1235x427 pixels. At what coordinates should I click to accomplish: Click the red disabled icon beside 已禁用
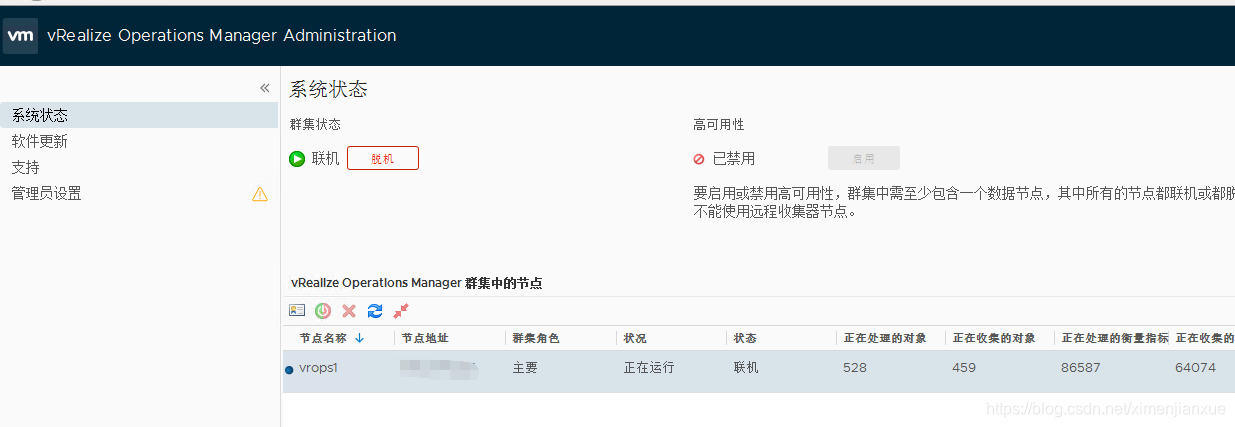point(699,159)
